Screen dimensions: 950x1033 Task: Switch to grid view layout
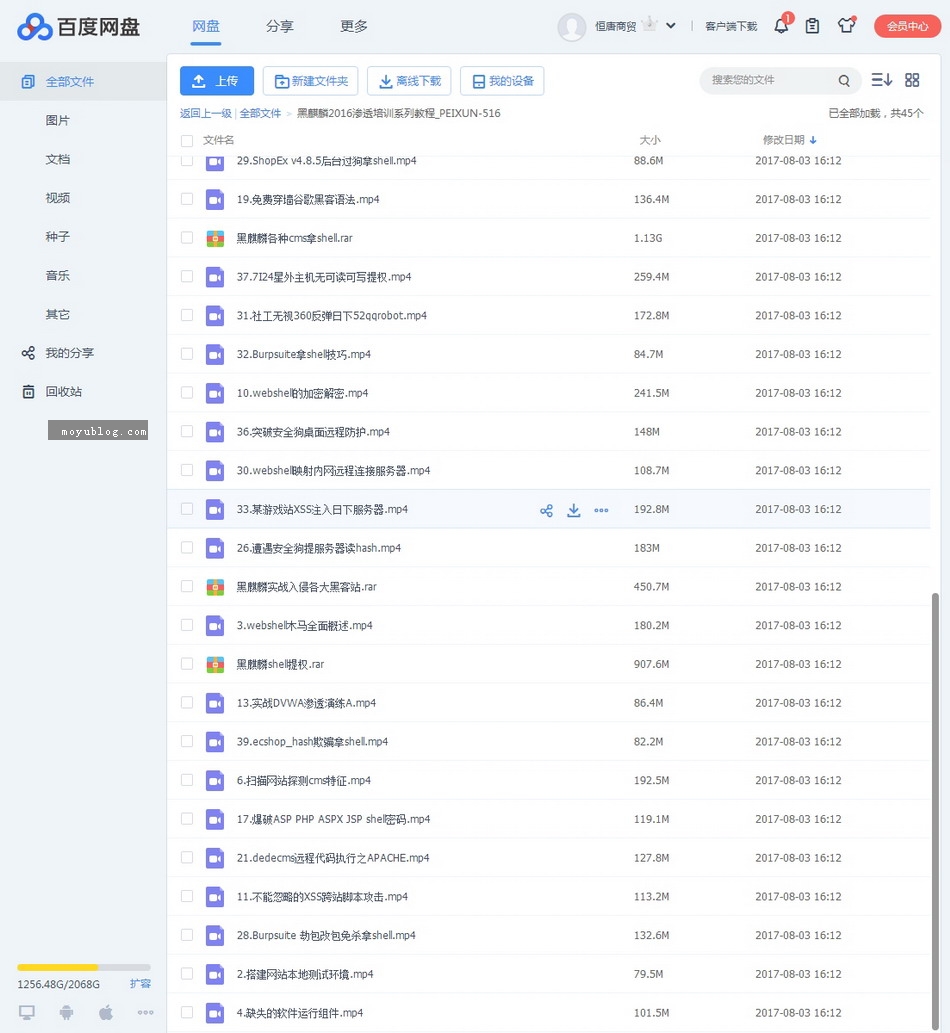click(x=912, y=80)
